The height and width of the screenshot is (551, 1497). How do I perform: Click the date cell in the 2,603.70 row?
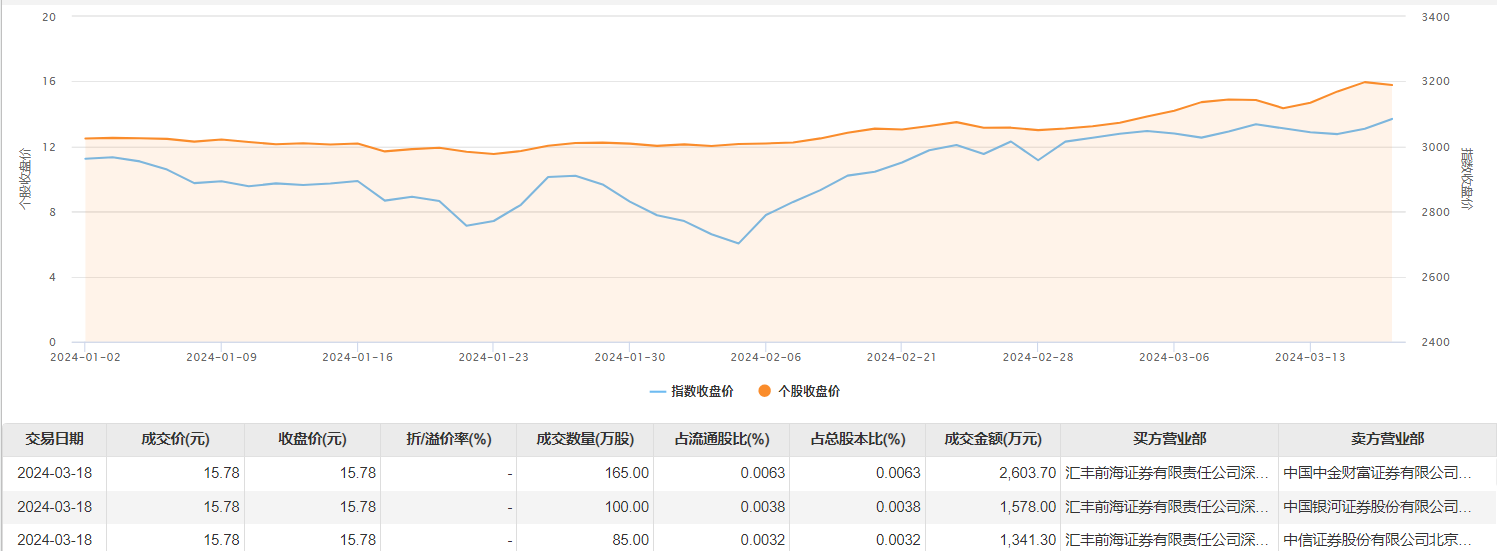click(x=54, y=473)
